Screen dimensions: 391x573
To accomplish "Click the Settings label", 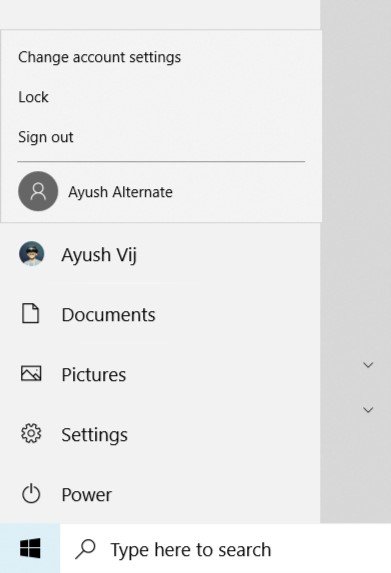I will click(x=95, y=435).
